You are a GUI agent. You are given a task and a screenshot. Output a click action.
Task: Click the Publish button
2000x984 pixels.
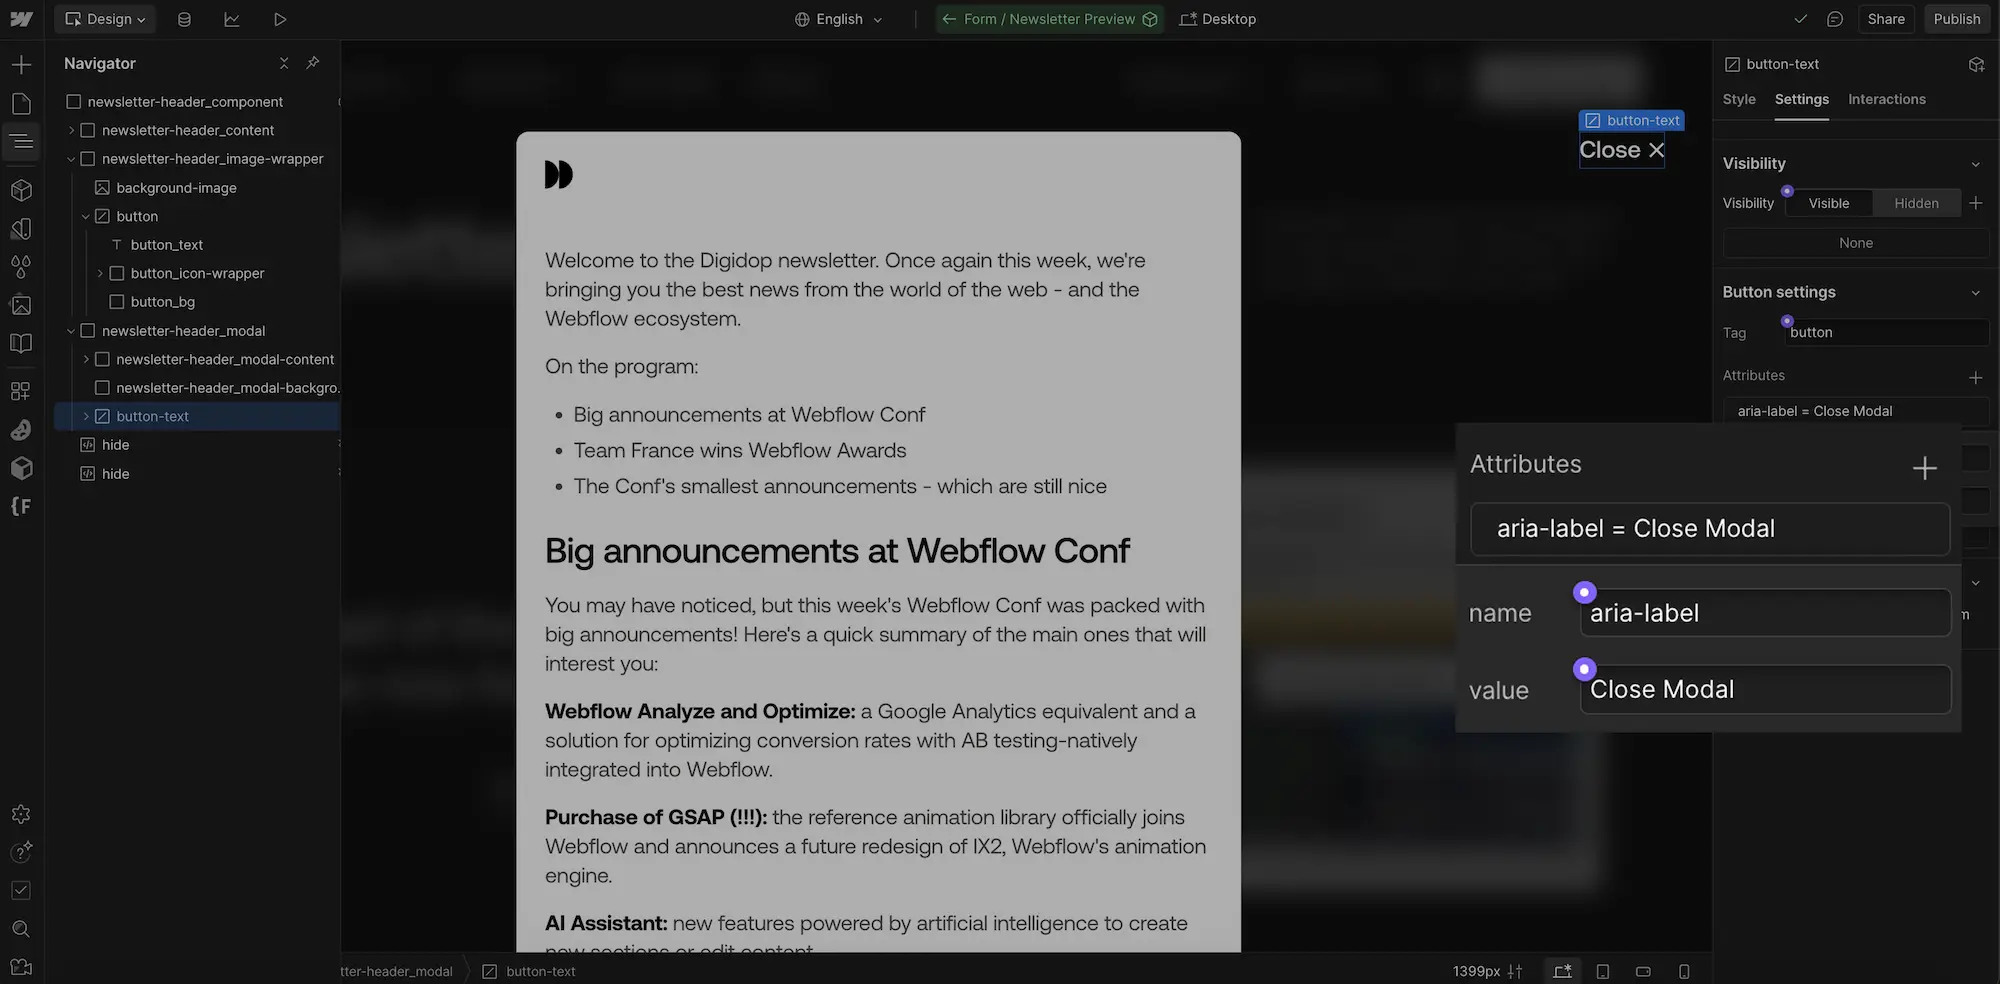click(1956, 19)
